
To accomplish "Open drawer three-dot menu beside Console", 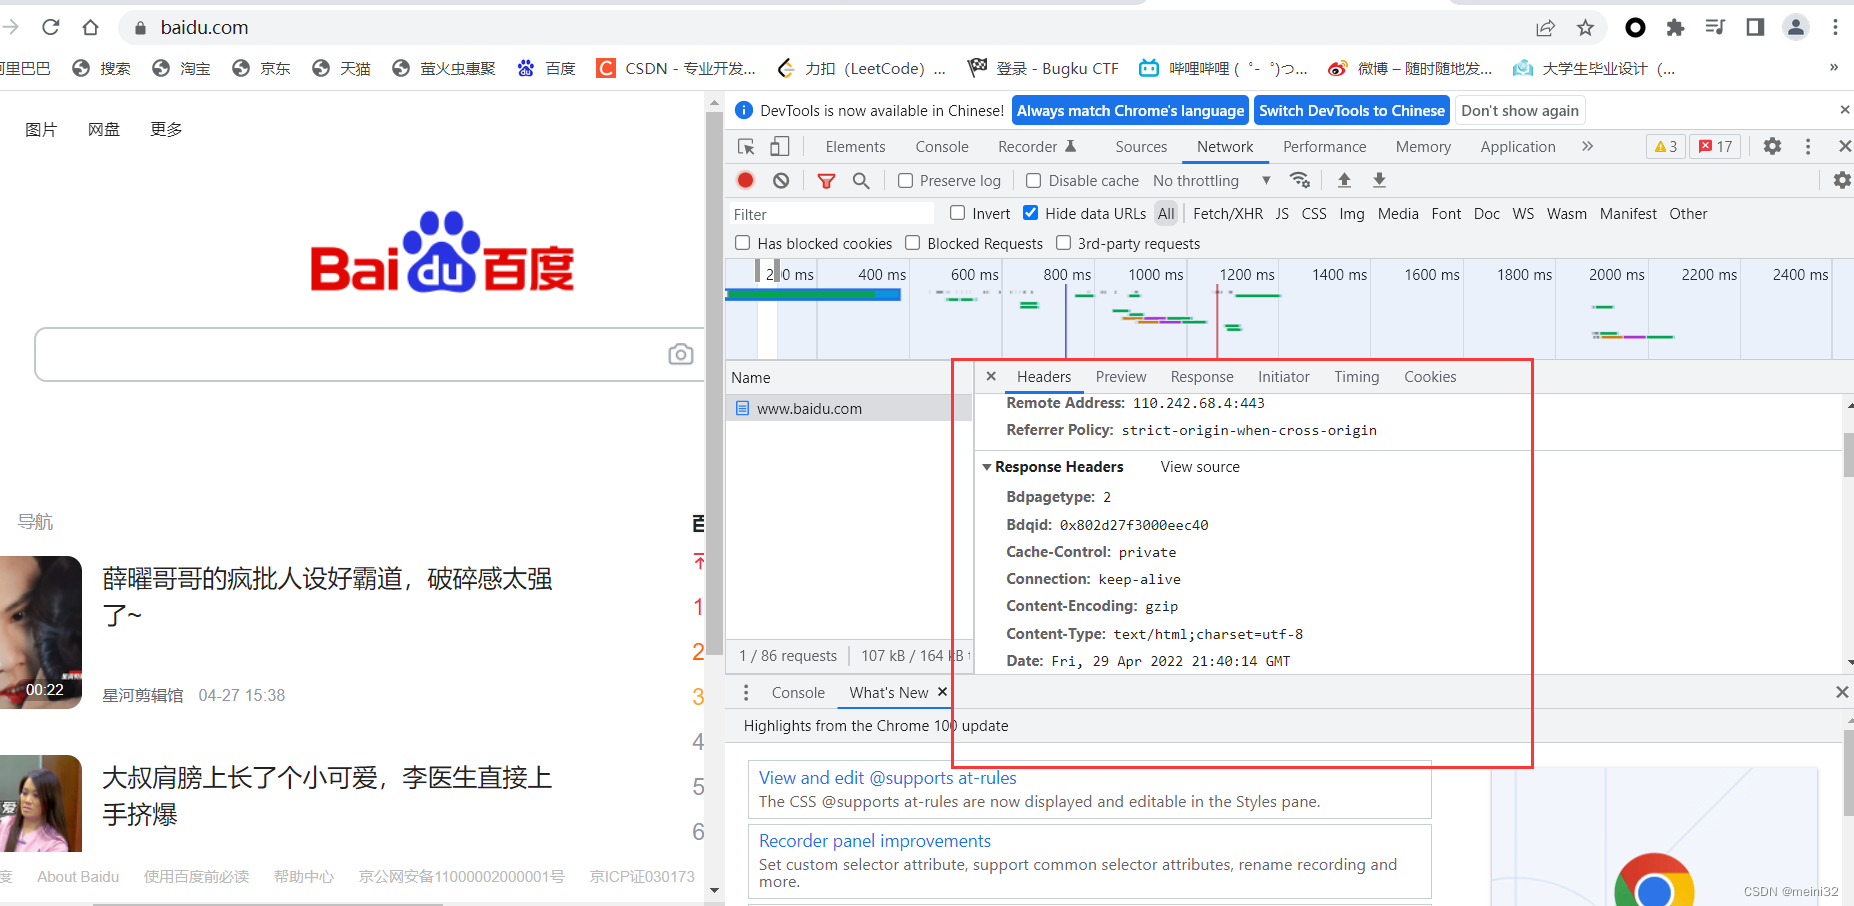I will (x=746, y=692).
